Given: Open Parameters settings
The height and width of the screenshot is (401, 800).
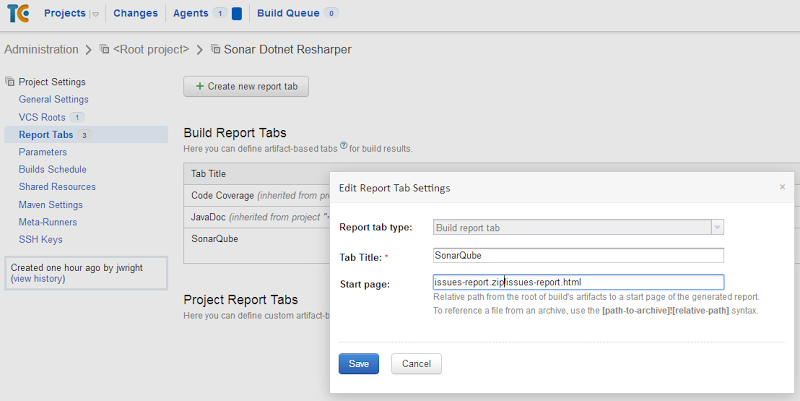Looking at the screenshot, I should (43, 152).
